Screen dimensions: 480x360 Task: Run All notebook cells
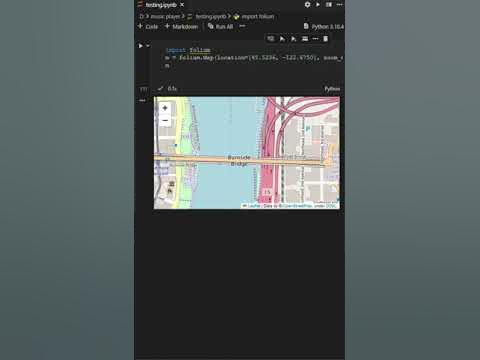pyautogui.click(x=220, y=26)
